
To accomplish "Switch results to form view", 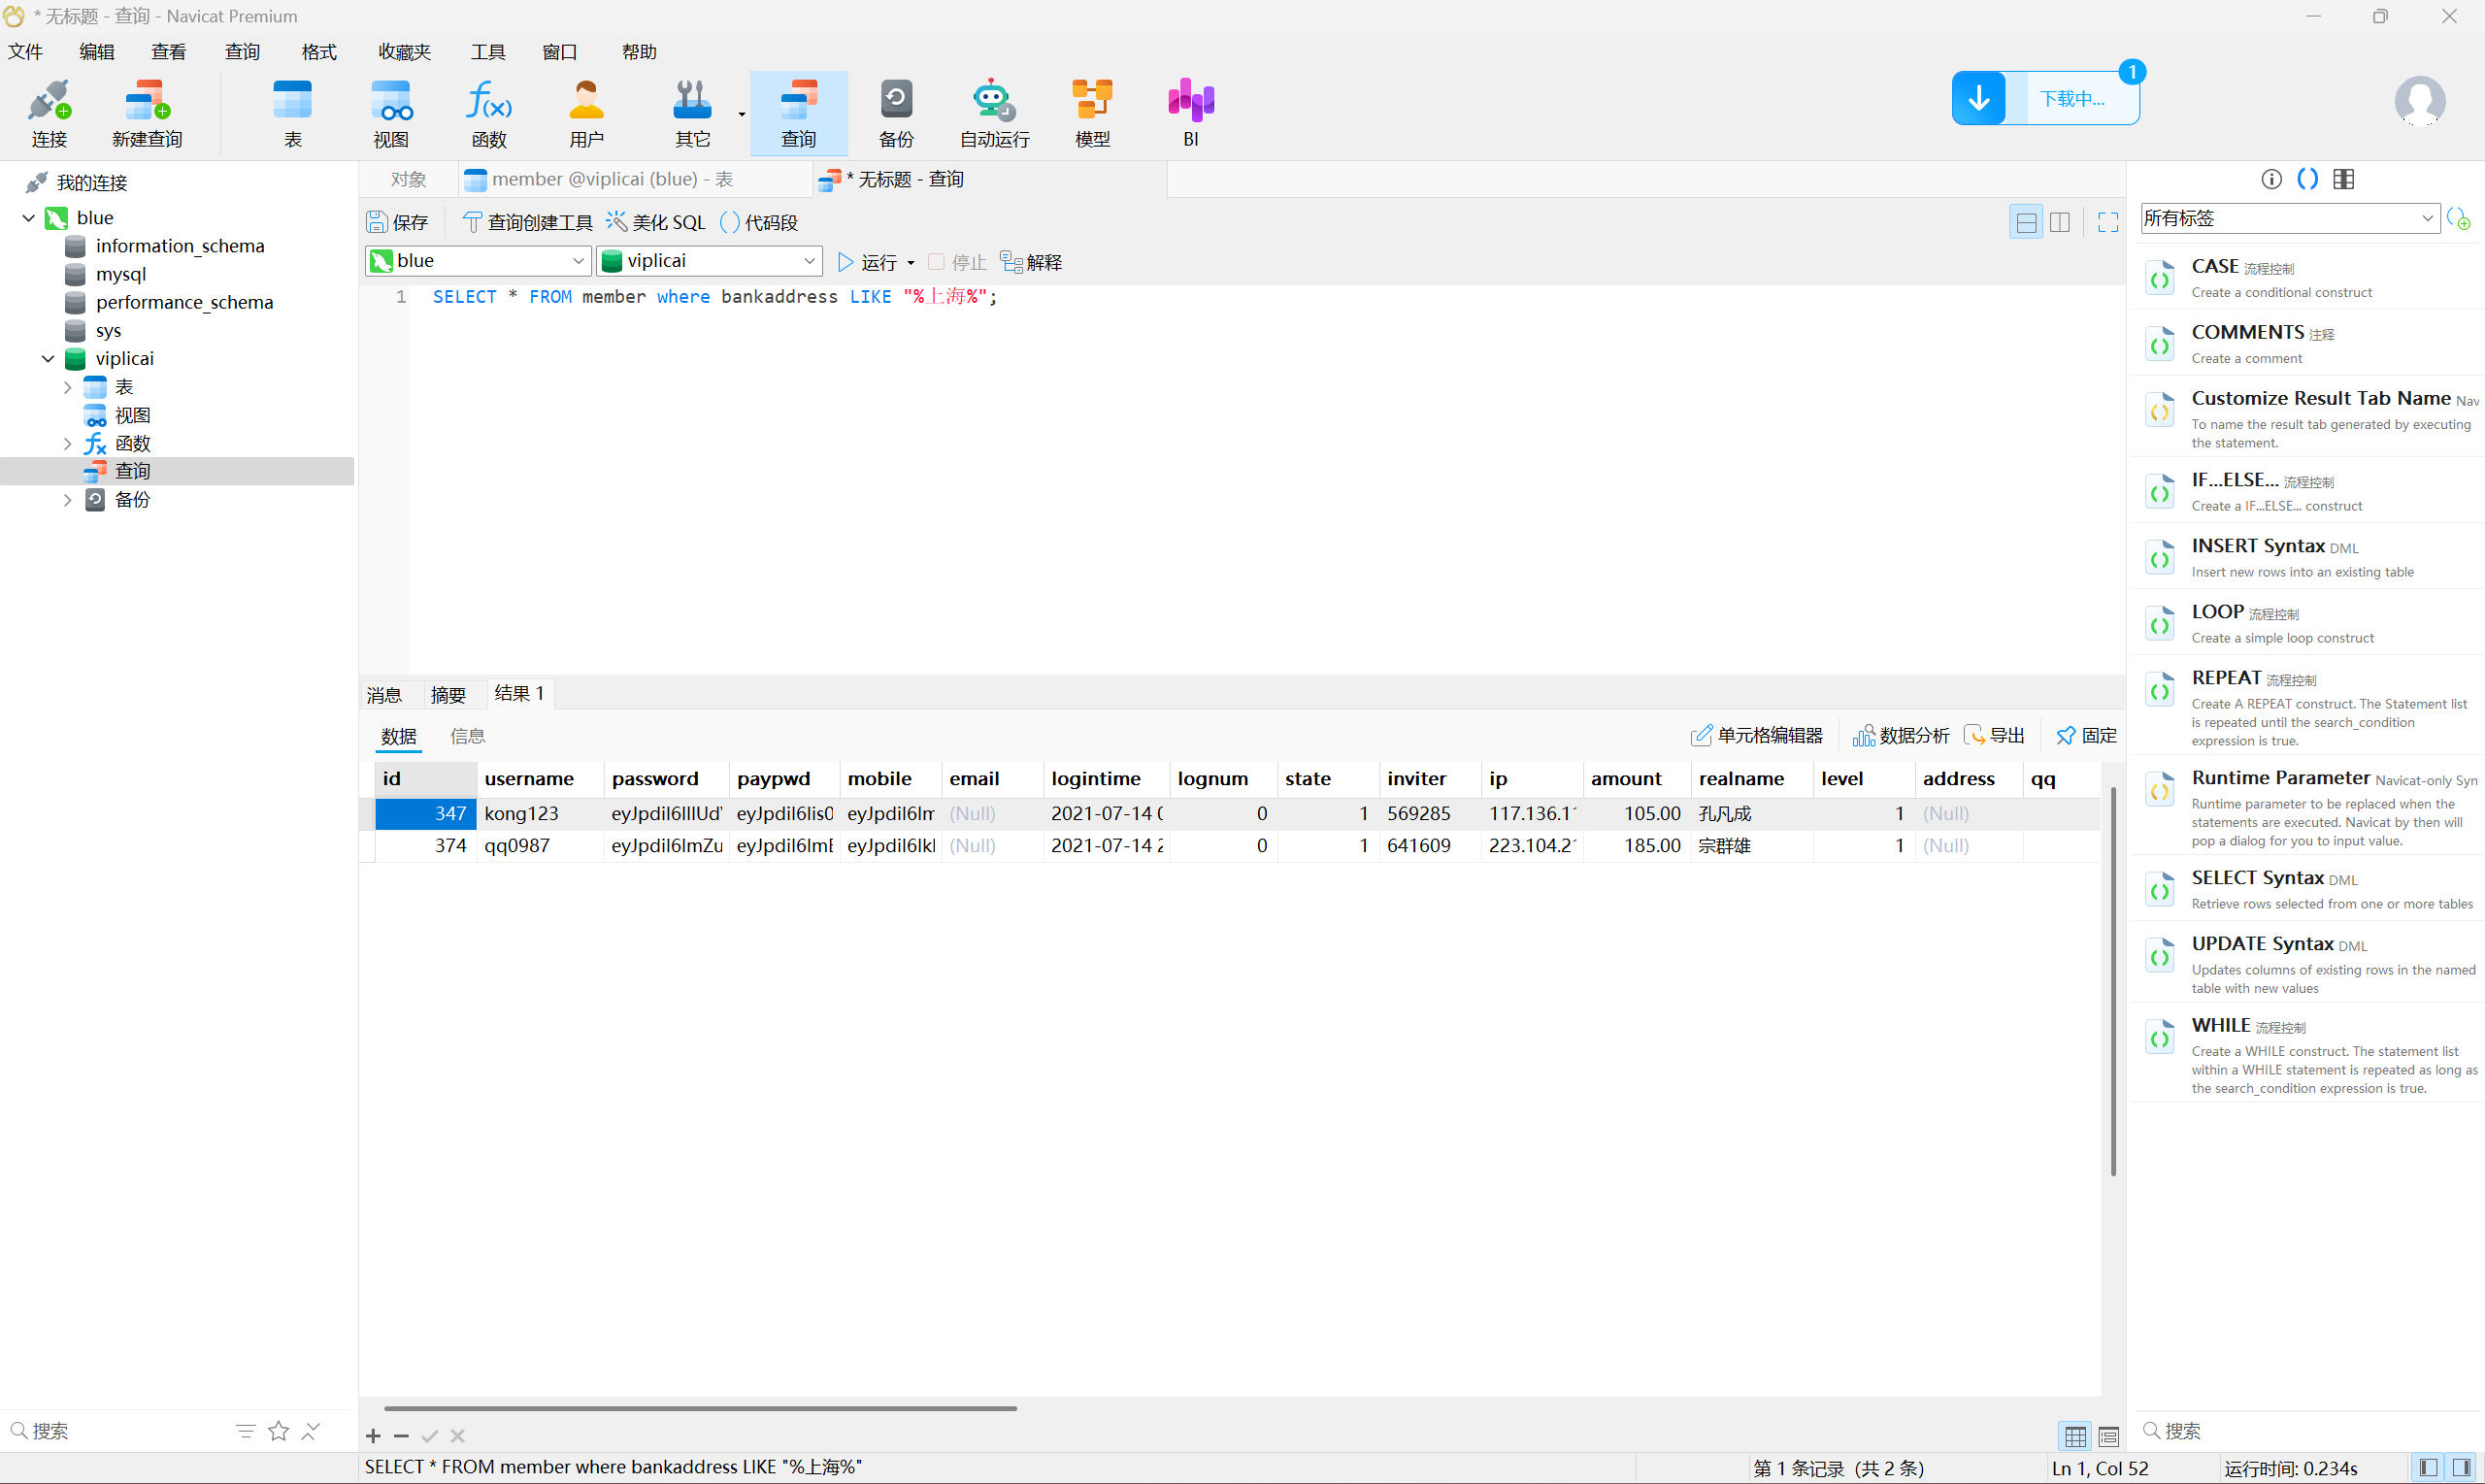I will (2108, 1436).
